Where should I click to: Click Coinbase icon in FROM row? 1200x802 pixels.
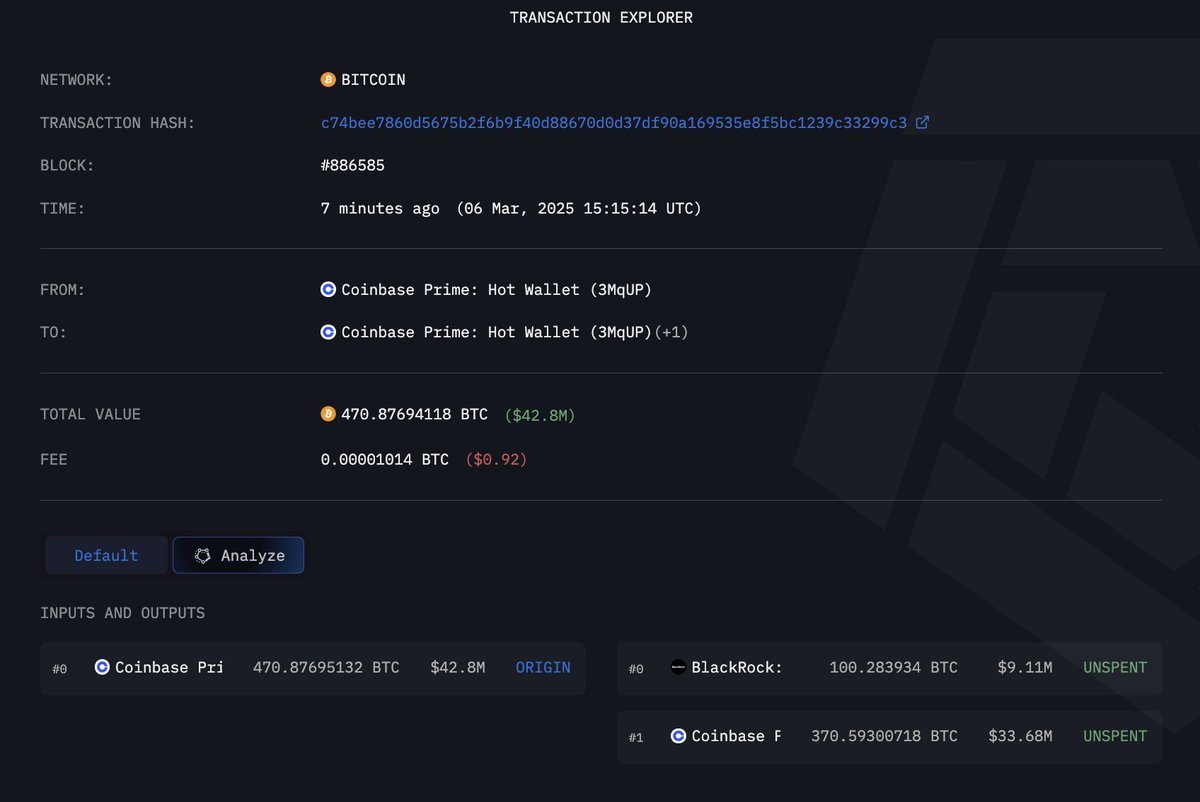coord(328,290)
